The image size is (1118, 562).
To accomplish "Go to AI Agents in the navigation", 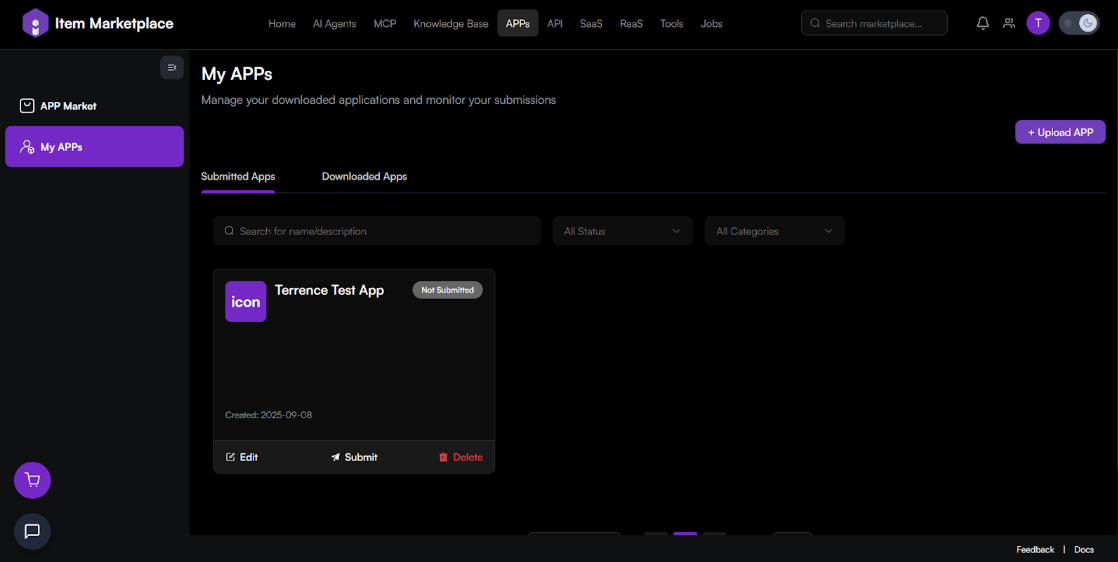I will pos(334,23).
